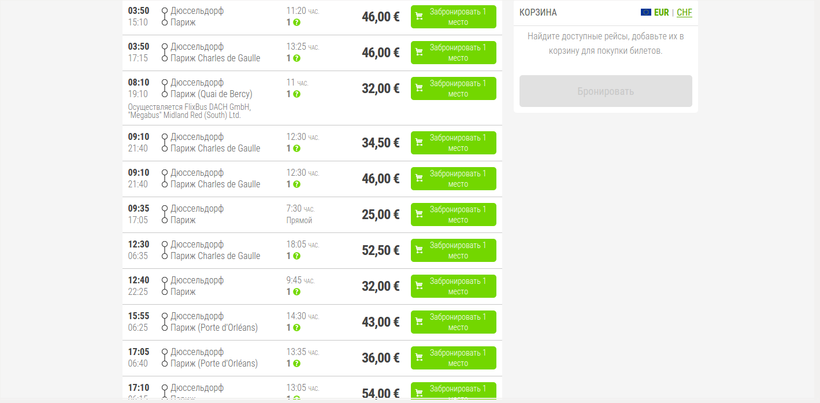Image resolution: width=820 pixels, height=403 pixels.
Task: Switch currency to CHF
Action: [x=684, y=13]
